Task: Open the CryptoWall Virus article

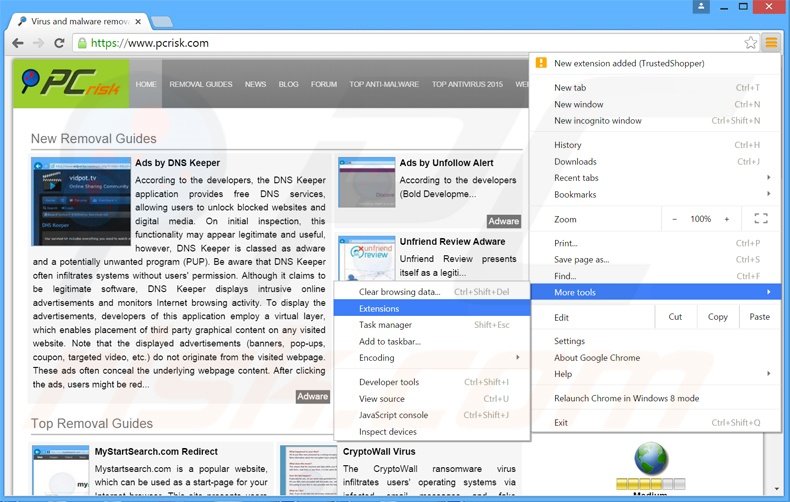Action: [379, 452]
